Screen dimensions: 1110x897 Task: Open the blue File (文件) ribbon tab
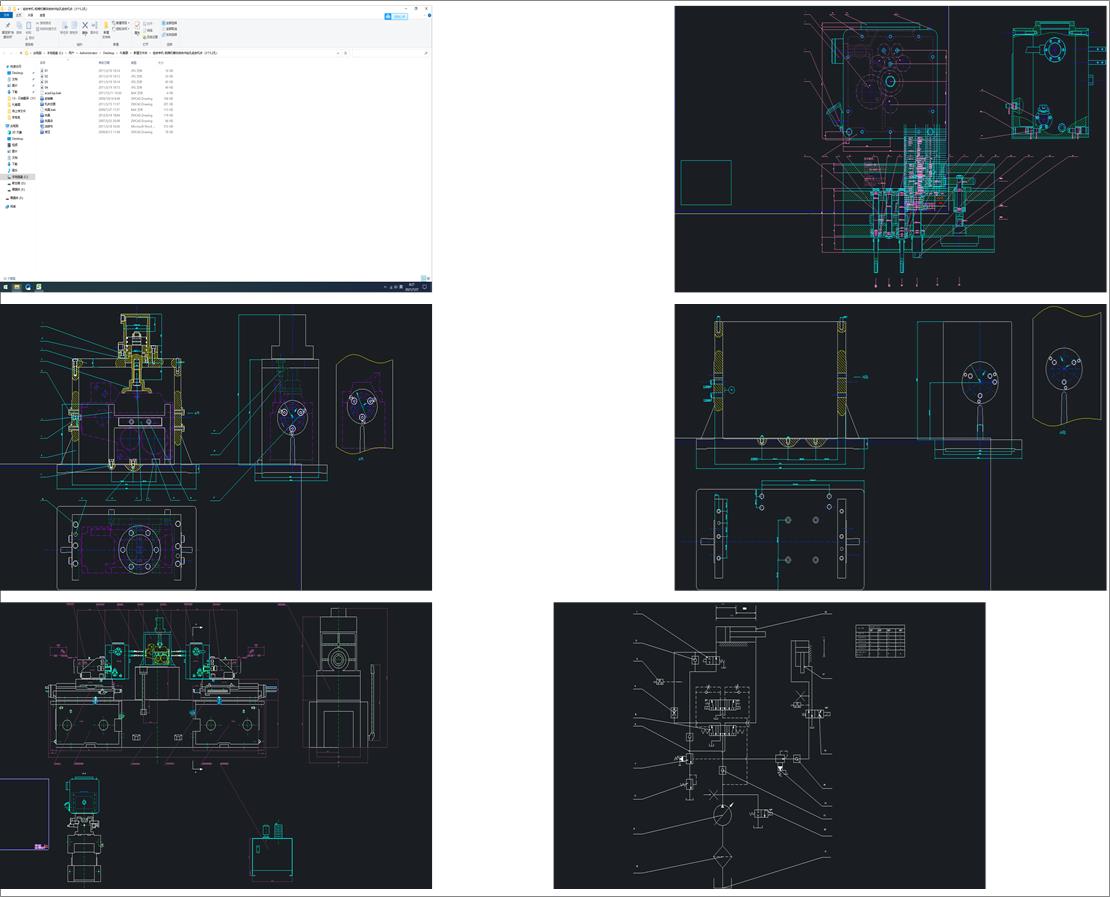(6, 15)
